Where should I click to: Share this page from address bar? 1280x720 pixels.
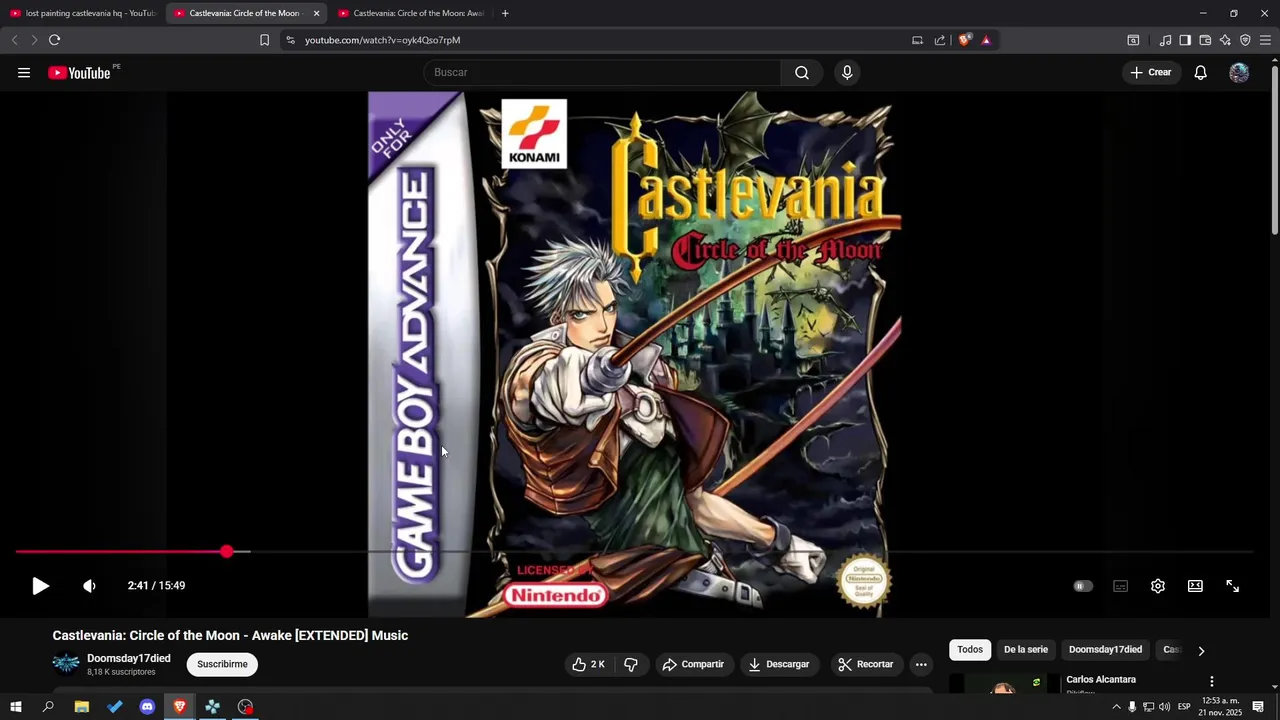pyautogui.click(x=940, y=40)
